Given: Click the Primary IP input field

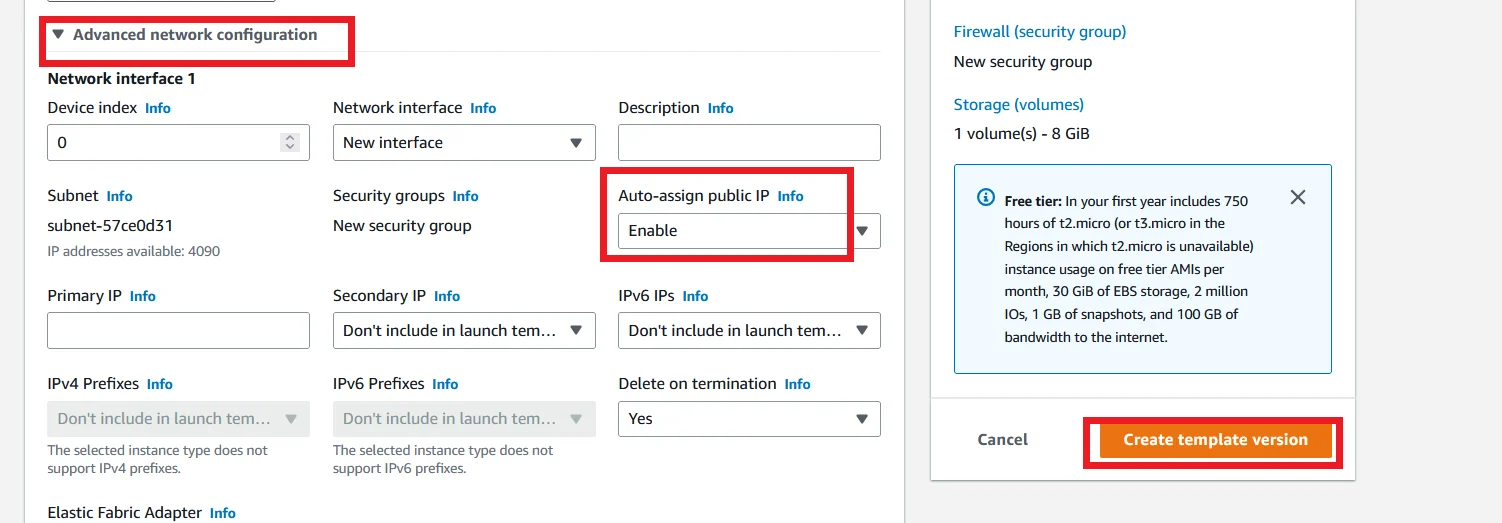Looking at the screenshot, I should 179,330.
